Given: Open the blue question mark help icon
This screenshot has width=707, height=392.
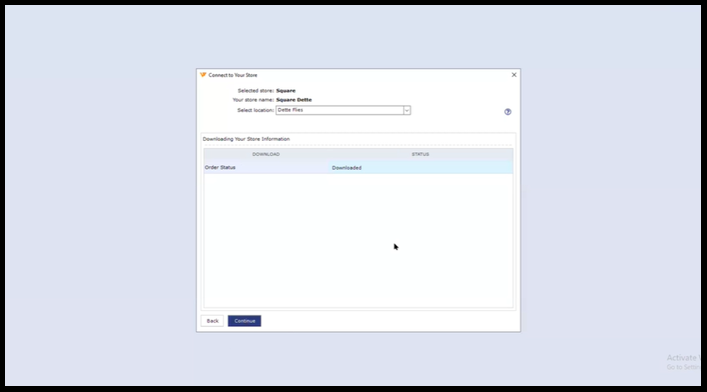Looking at the screenshot, I should coord(508,112).
